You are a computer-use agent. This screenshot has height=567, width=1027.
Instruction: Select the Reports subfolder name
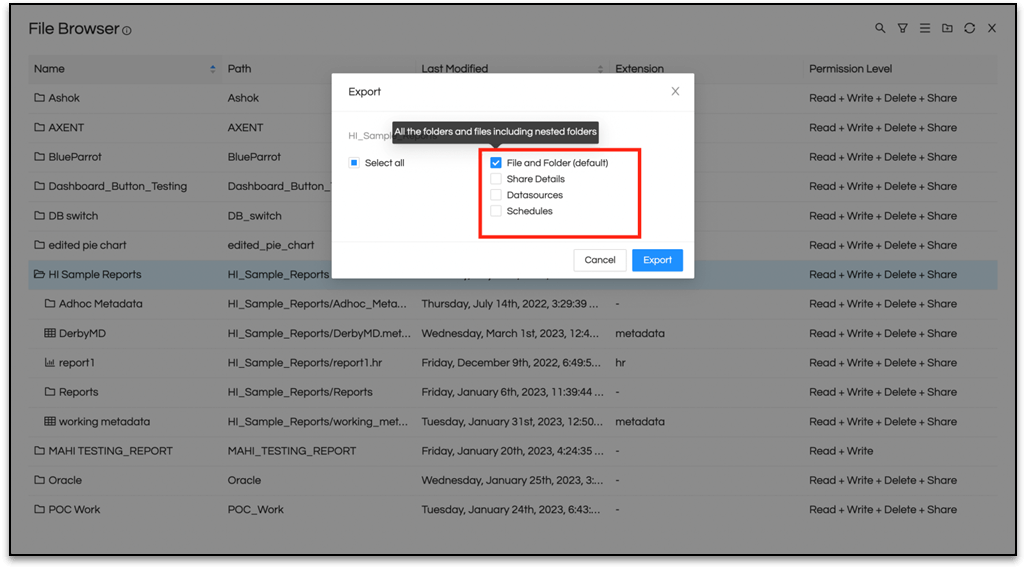click(79, 392)
